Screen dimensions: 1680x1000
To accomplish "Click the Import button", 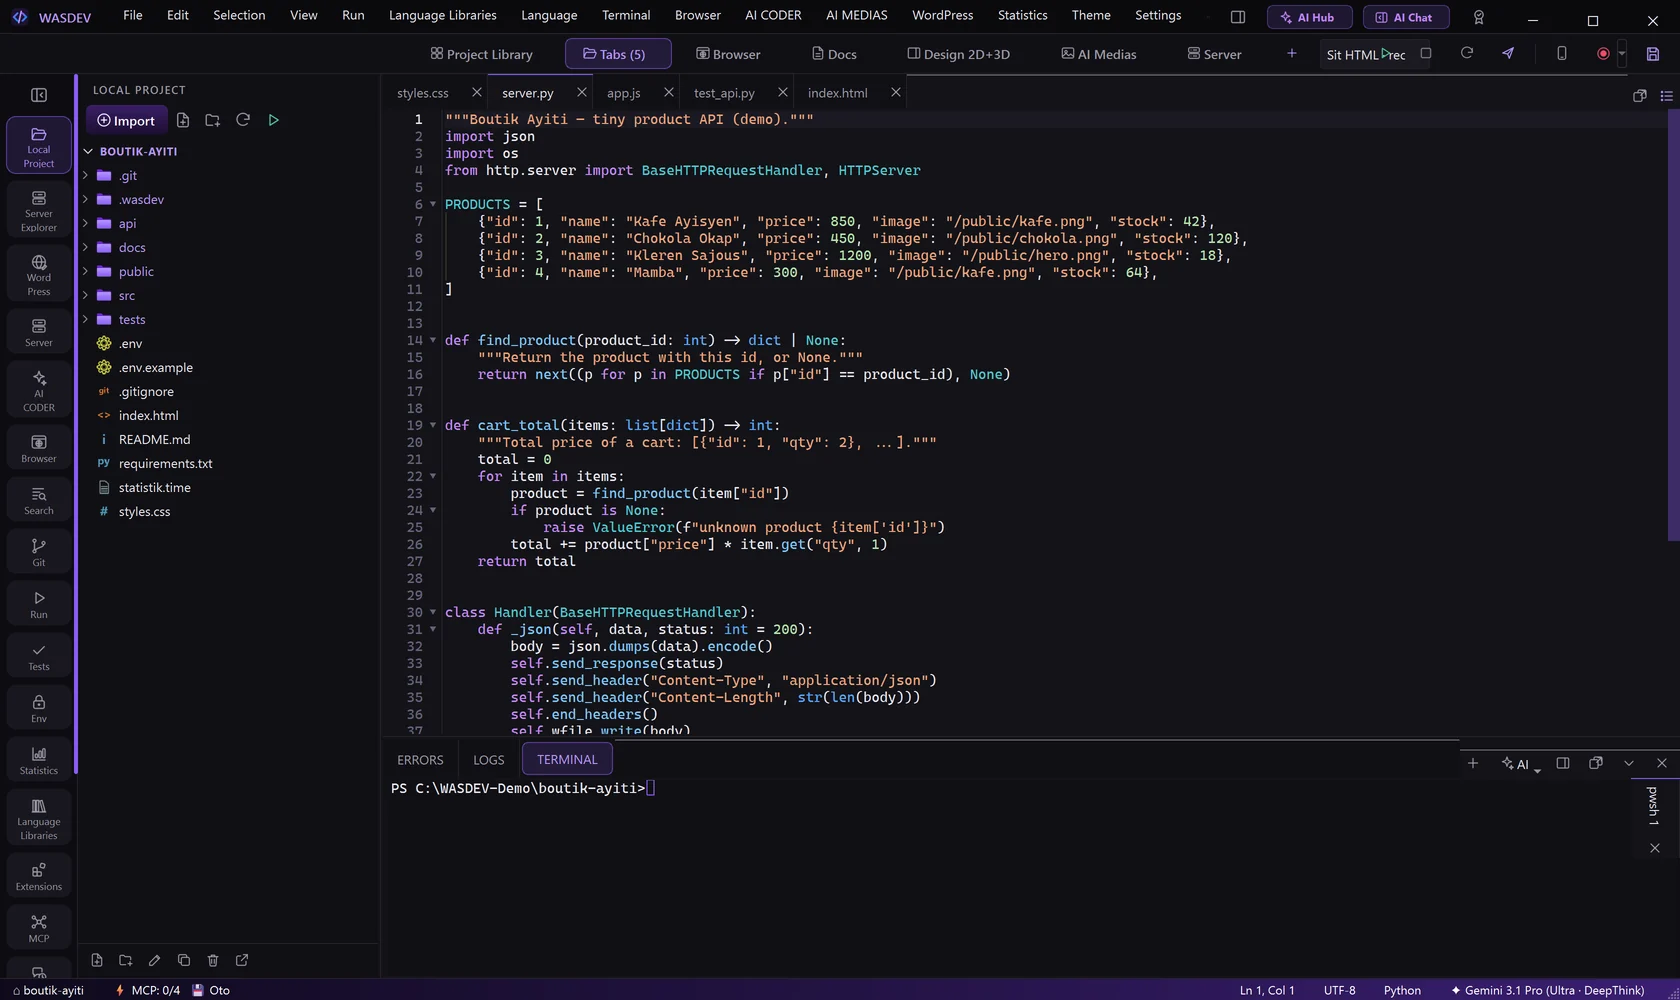I will pos(126,120).
